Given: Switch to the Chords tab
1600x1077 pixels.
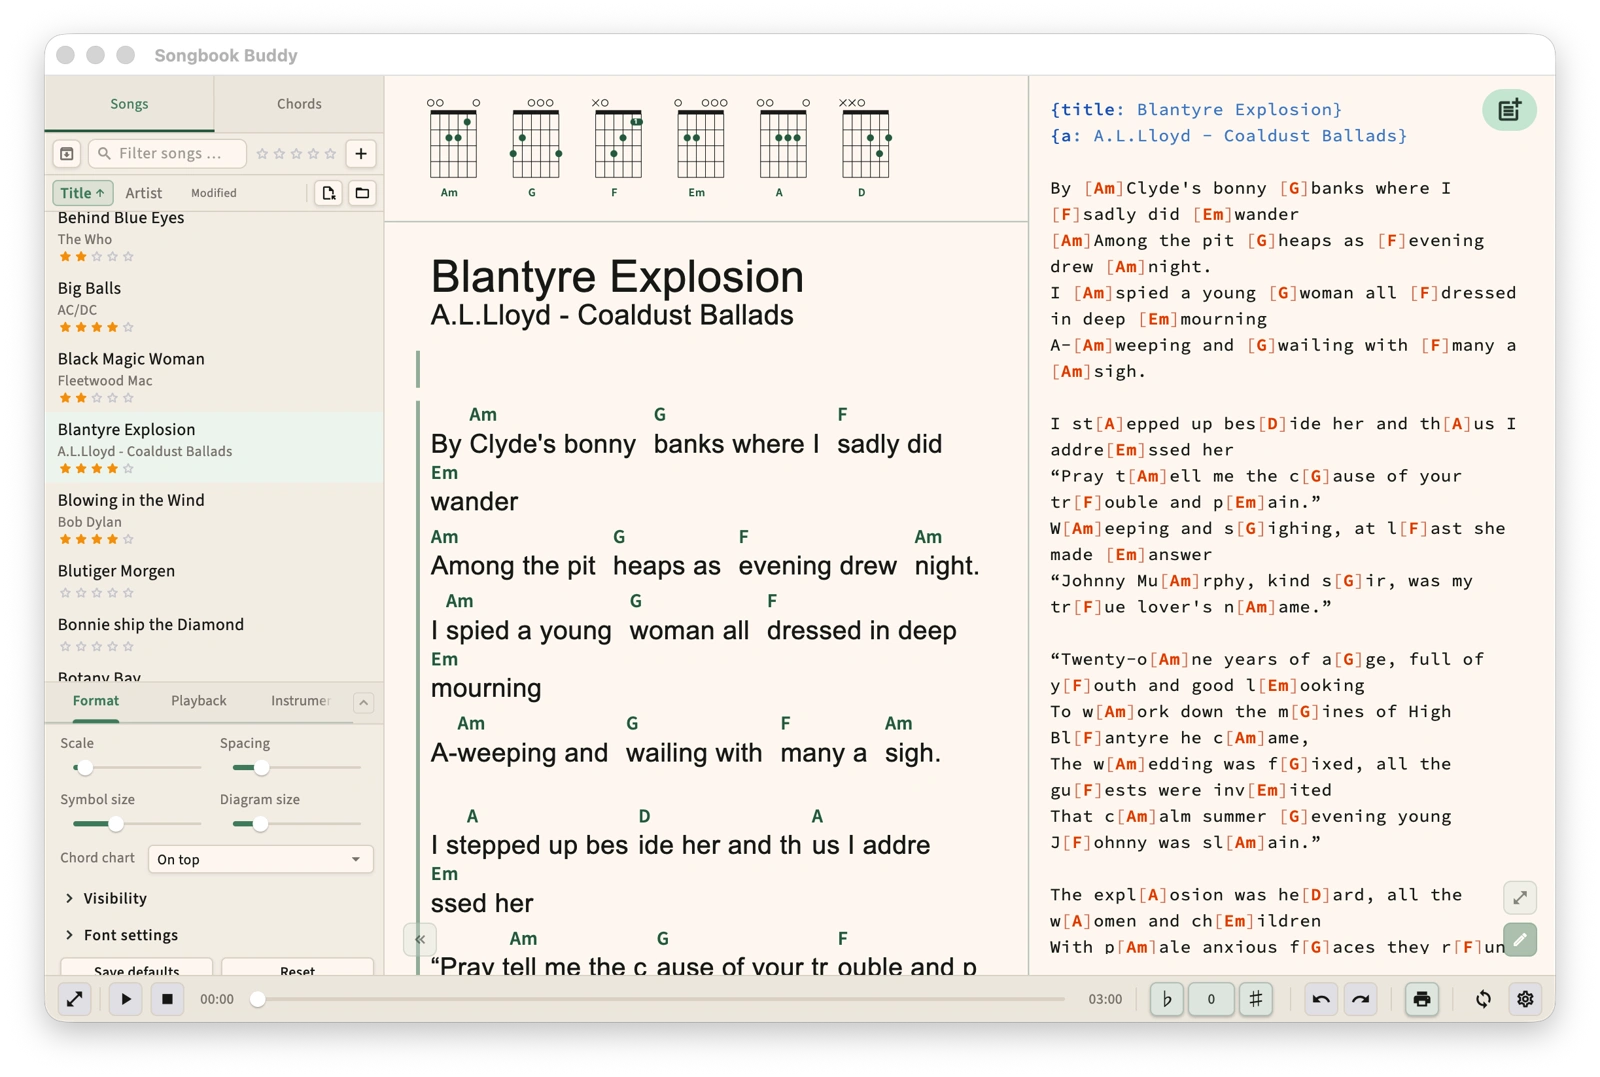Looking at the screenshot, I should pos(299,104).
